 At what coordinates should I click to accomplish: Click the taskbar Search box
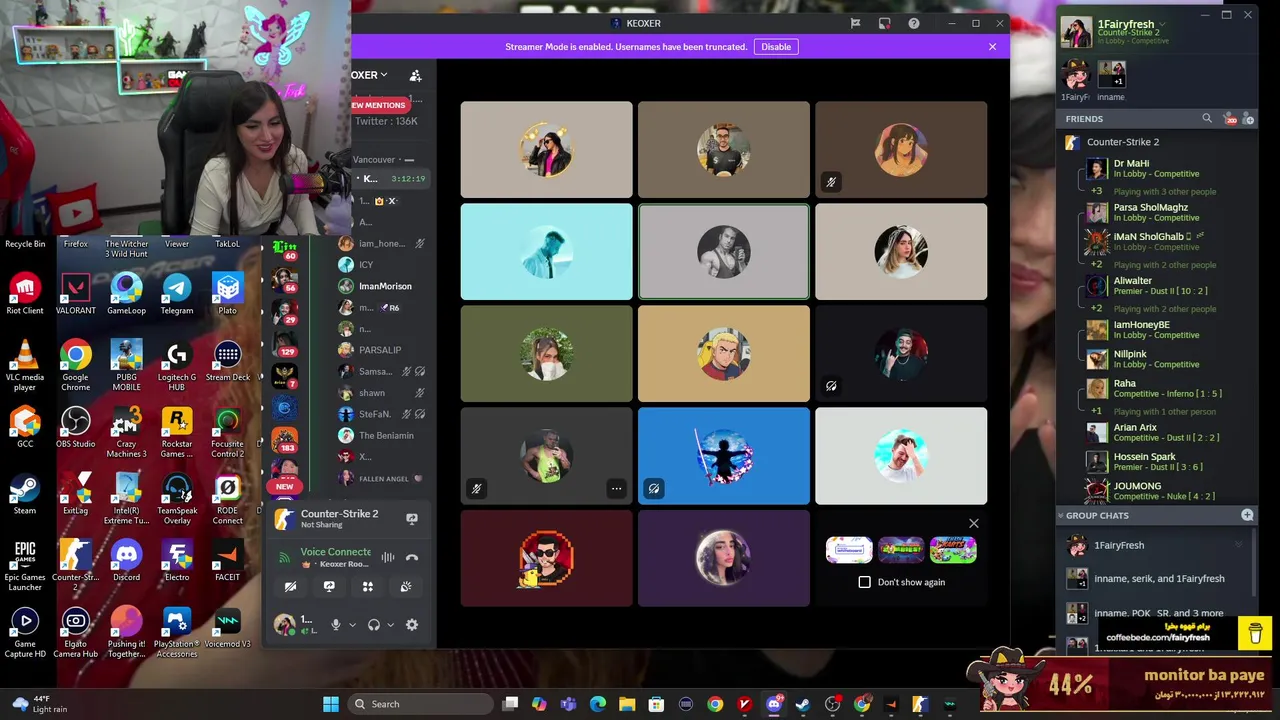421,704
